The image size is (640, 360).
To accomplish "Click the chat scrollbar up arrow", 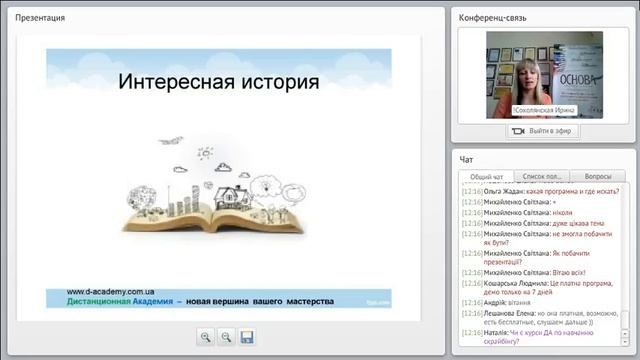I will 625,333.
